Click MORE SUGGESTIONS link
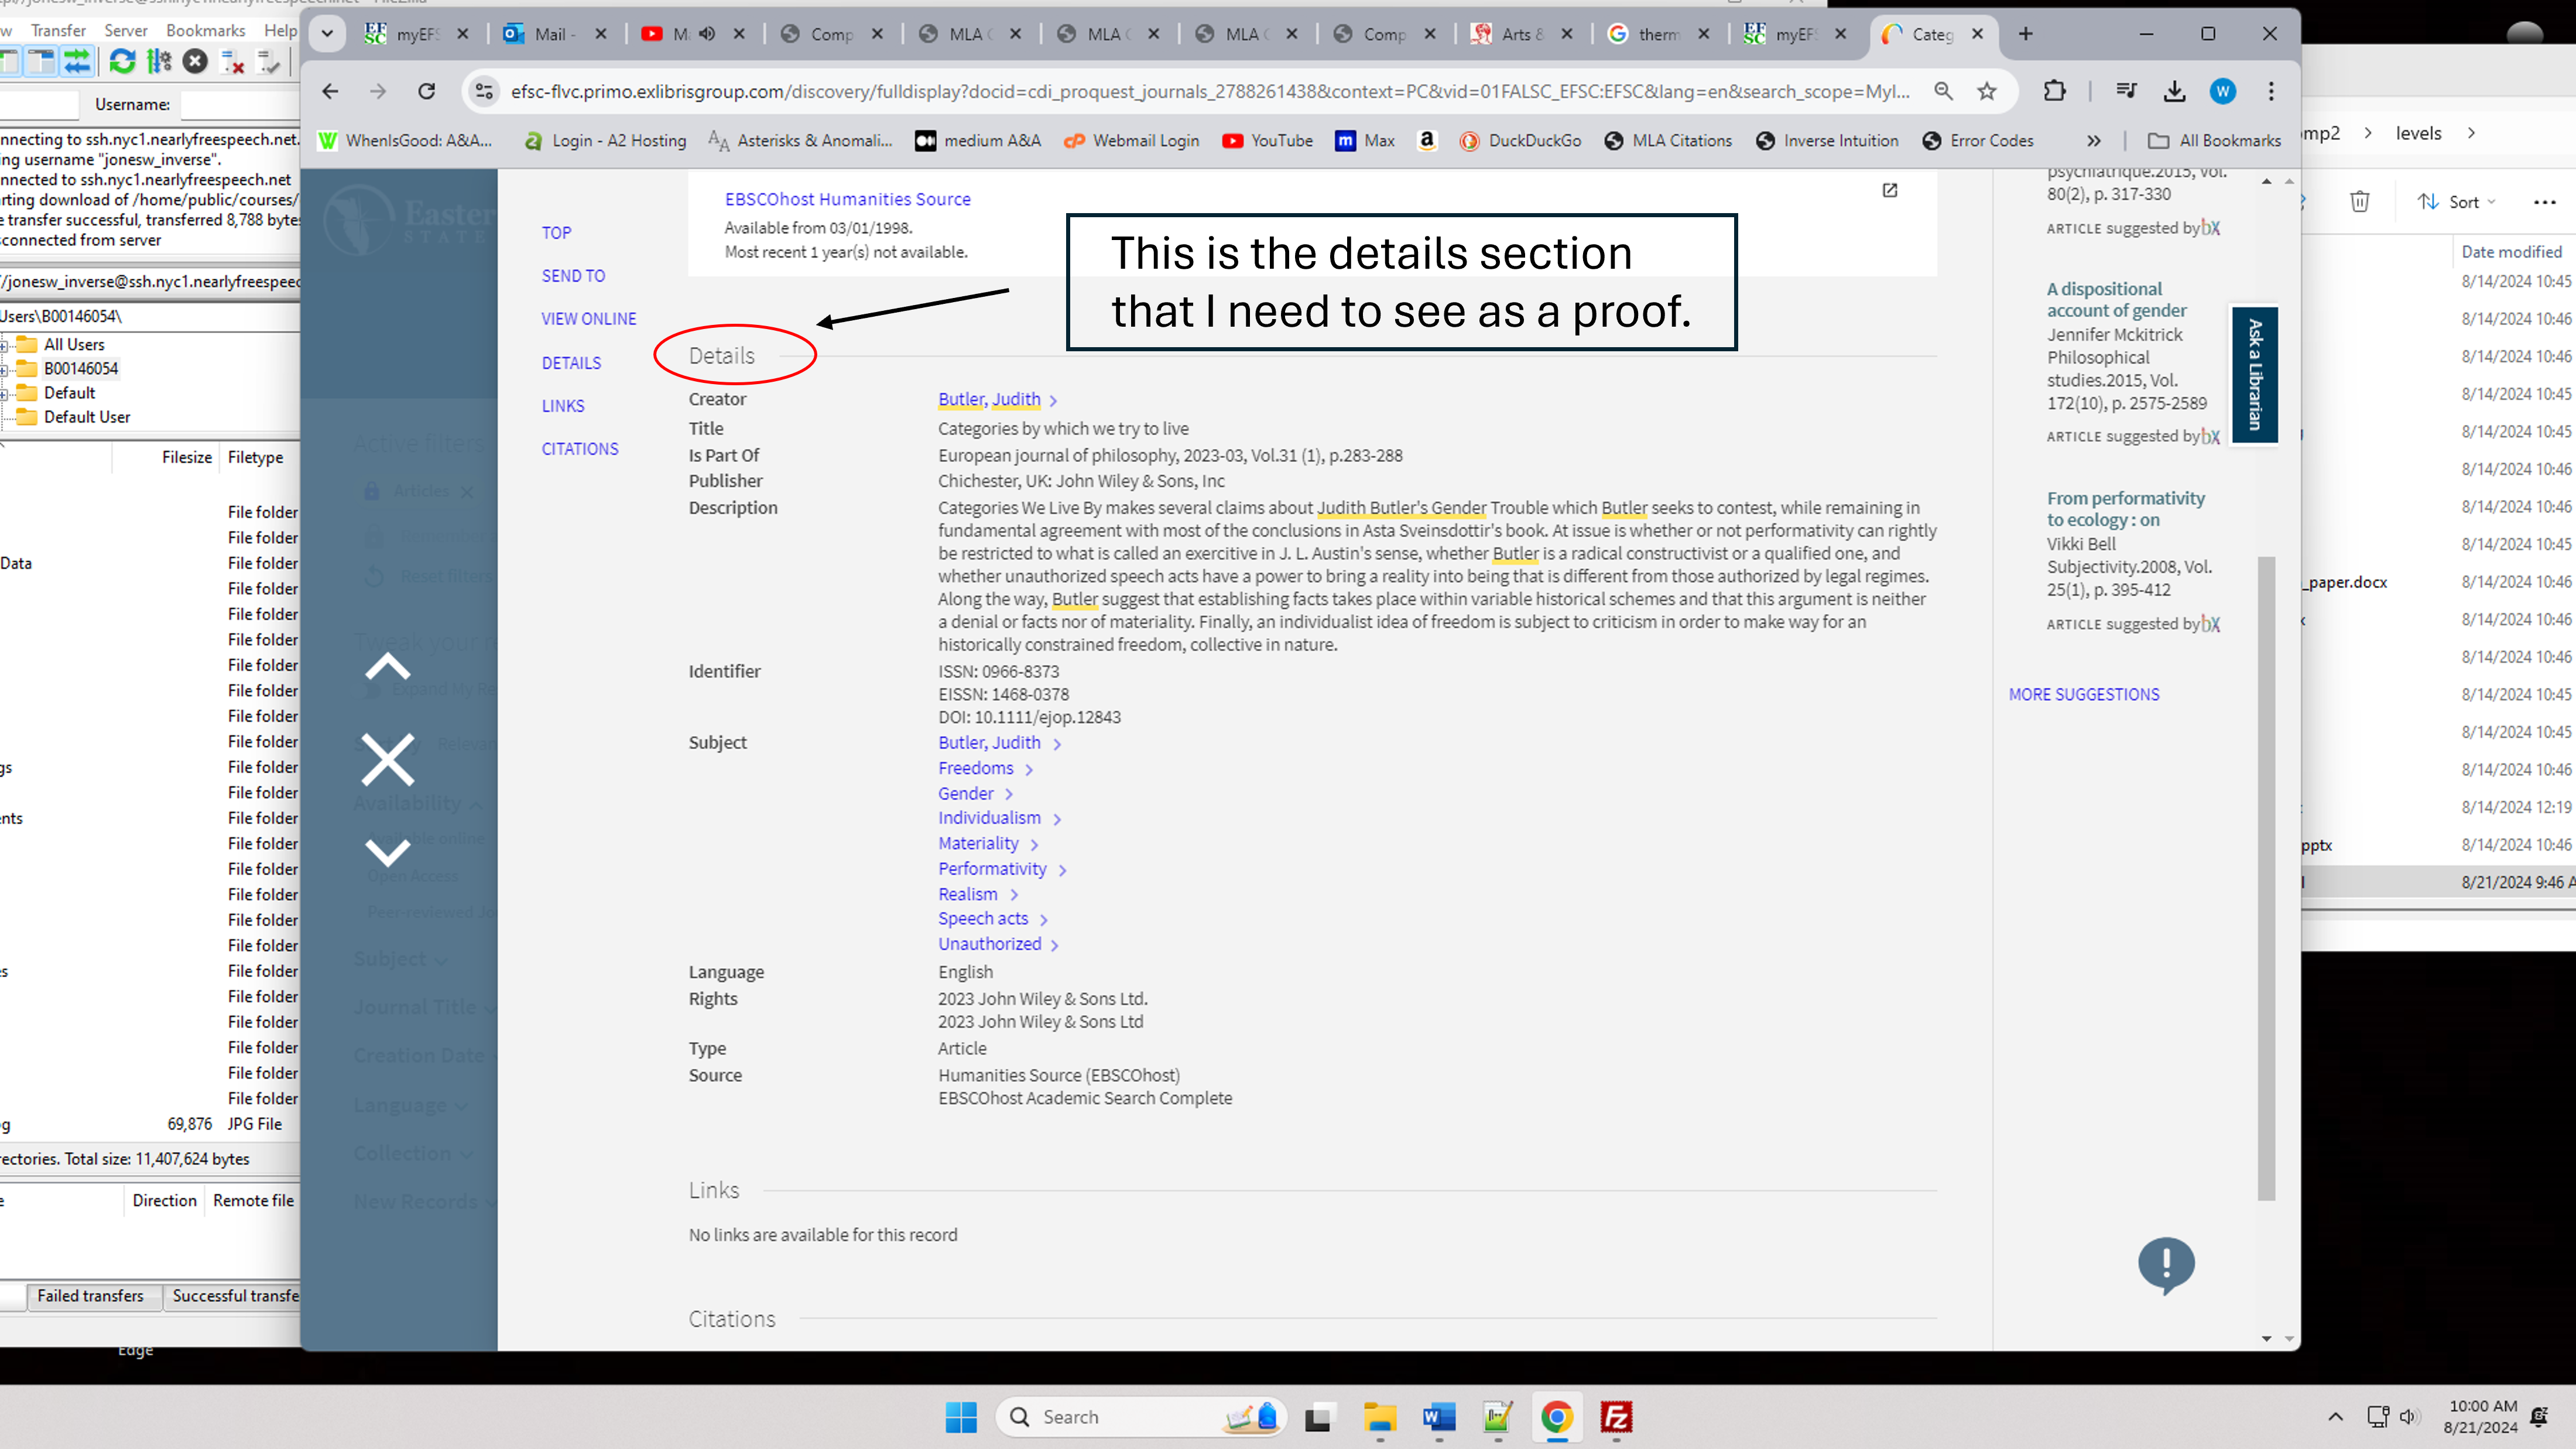 click(x=2084, y=694)
